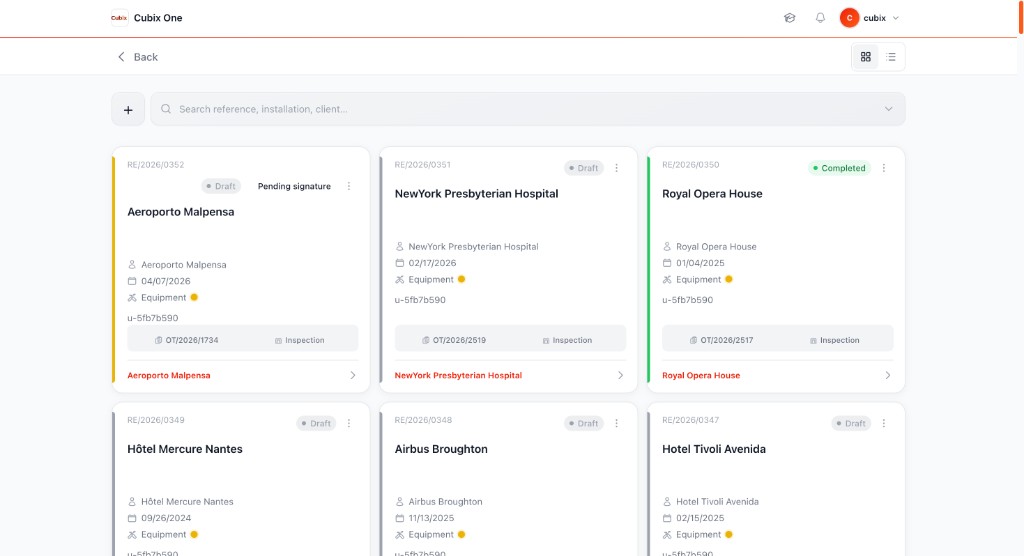Open the Airbus Broughton card title
The height and width of the screenshot is (556, 1024).
[441, 449]
